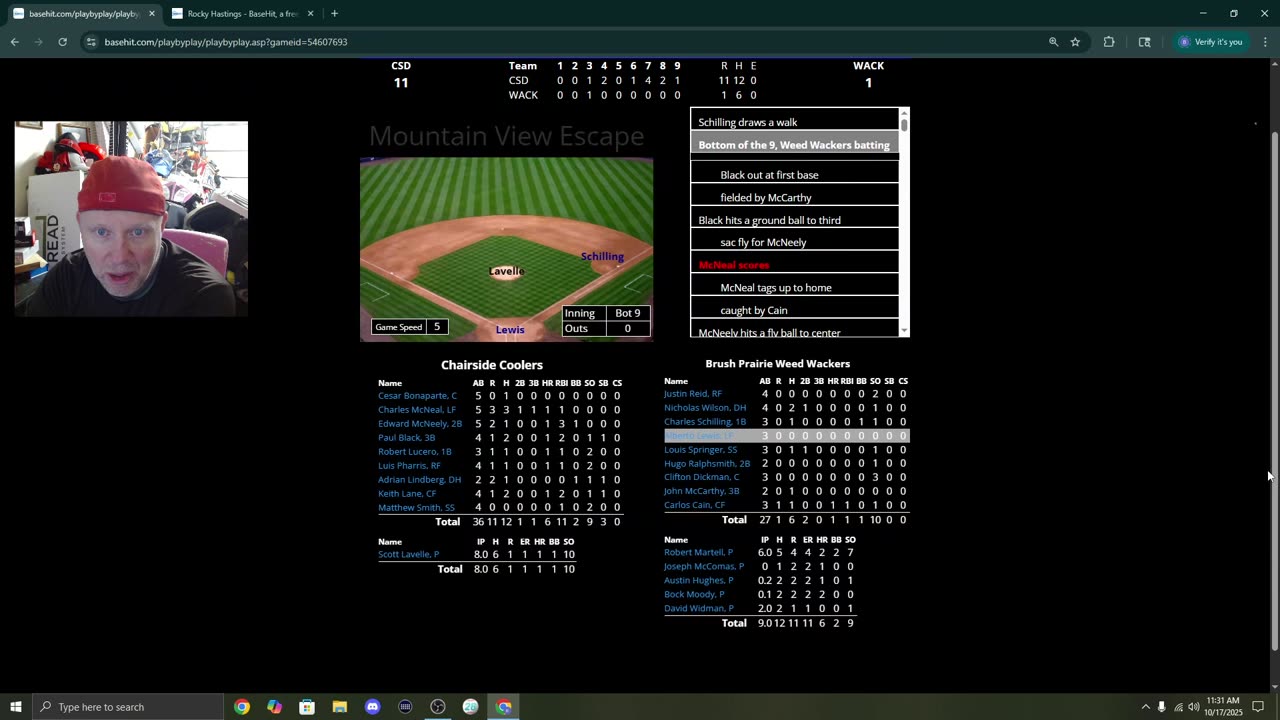Open Chrome's three-dot menu
The image size is (1280, 720).
pyautogui.click(x=1265, y=42)
